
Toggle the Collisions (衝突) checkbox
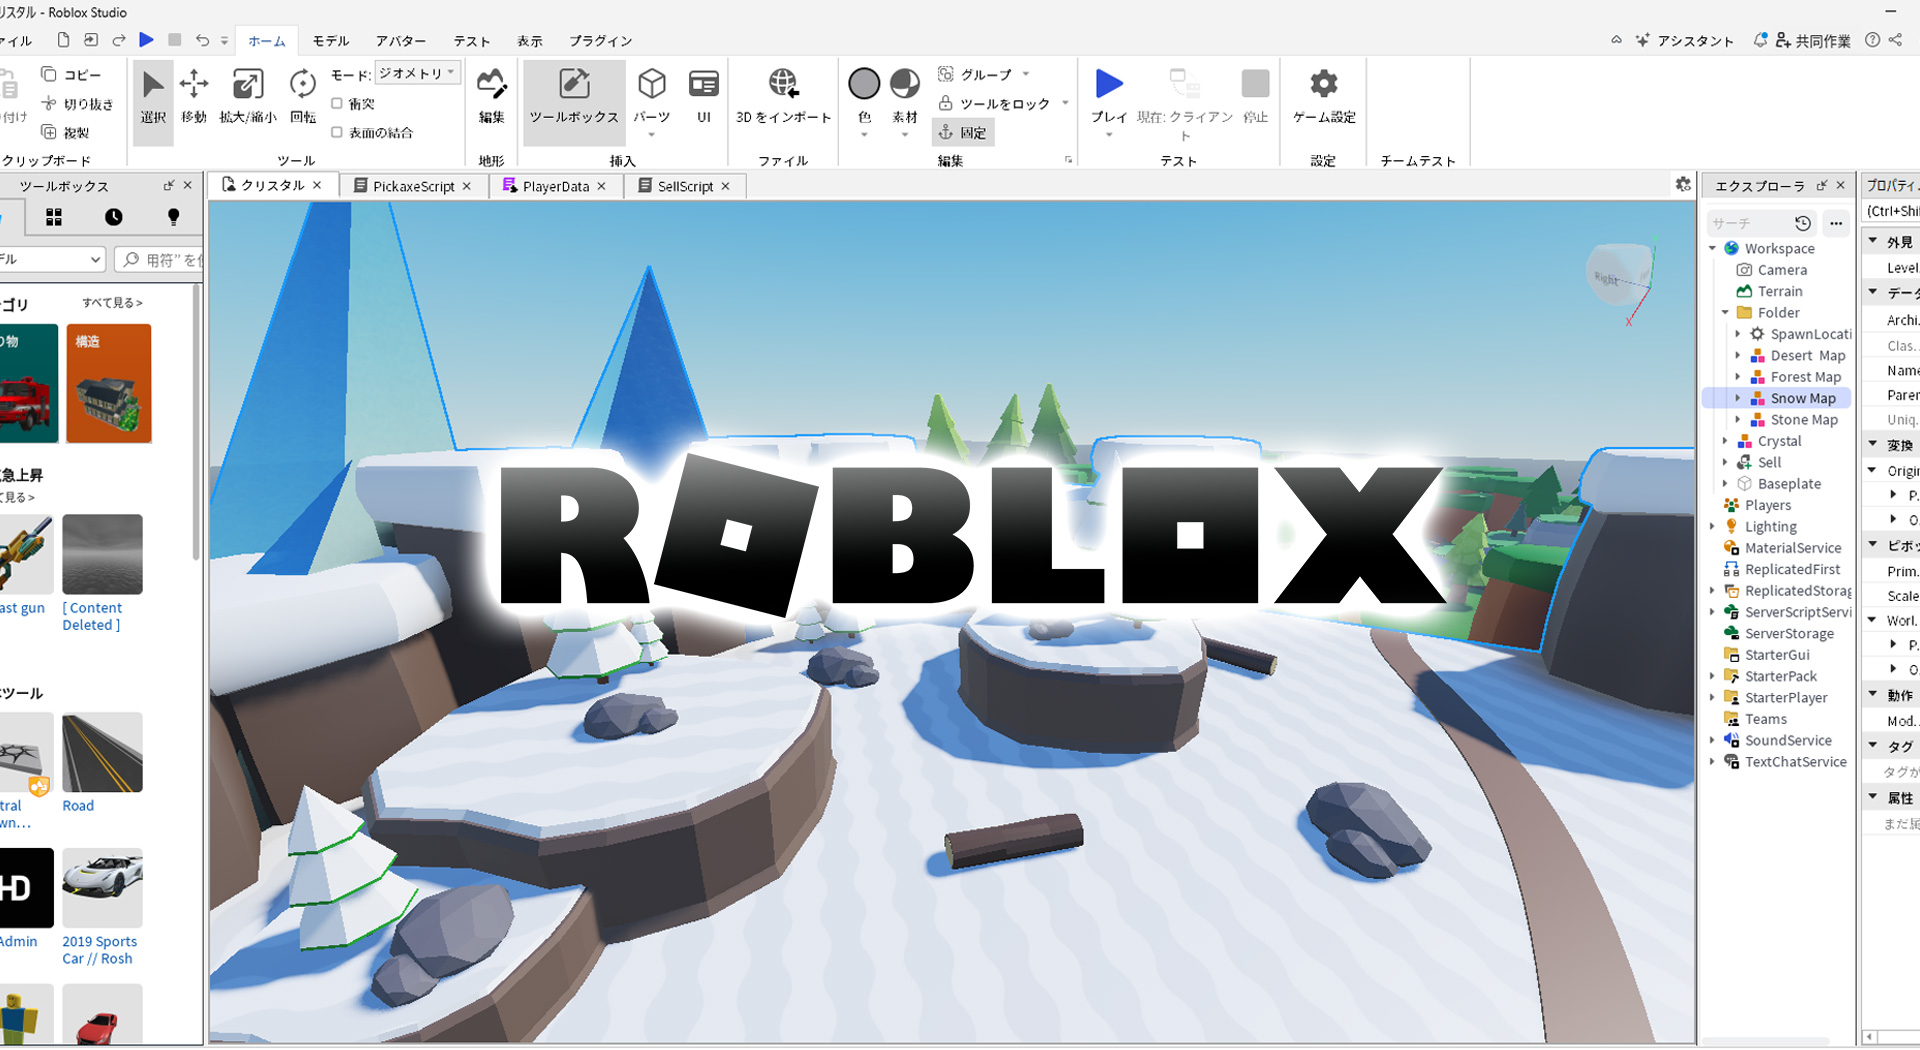click(337, 104)
